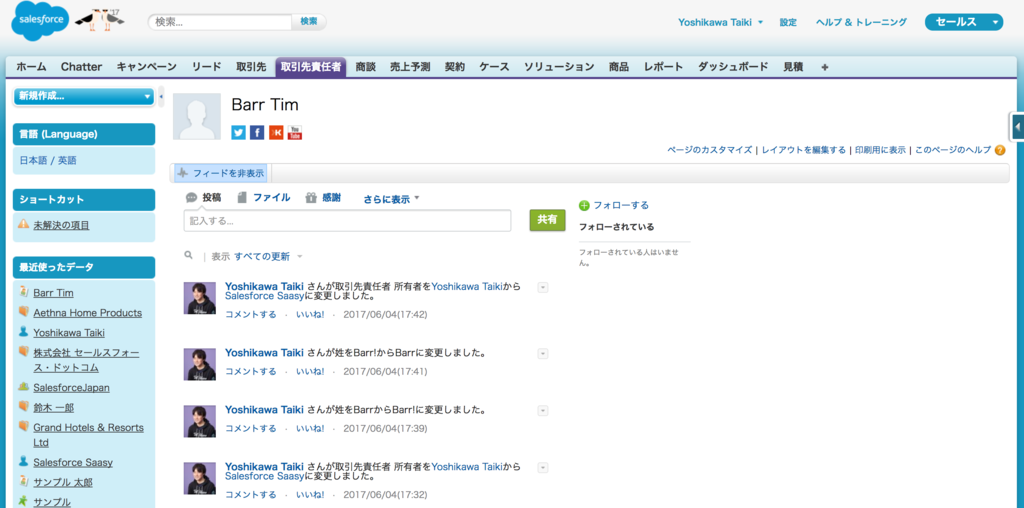This screenshot has height=508, width=1024.
Task: Click the Salesforce cloud logo
Action: [40, 20]
